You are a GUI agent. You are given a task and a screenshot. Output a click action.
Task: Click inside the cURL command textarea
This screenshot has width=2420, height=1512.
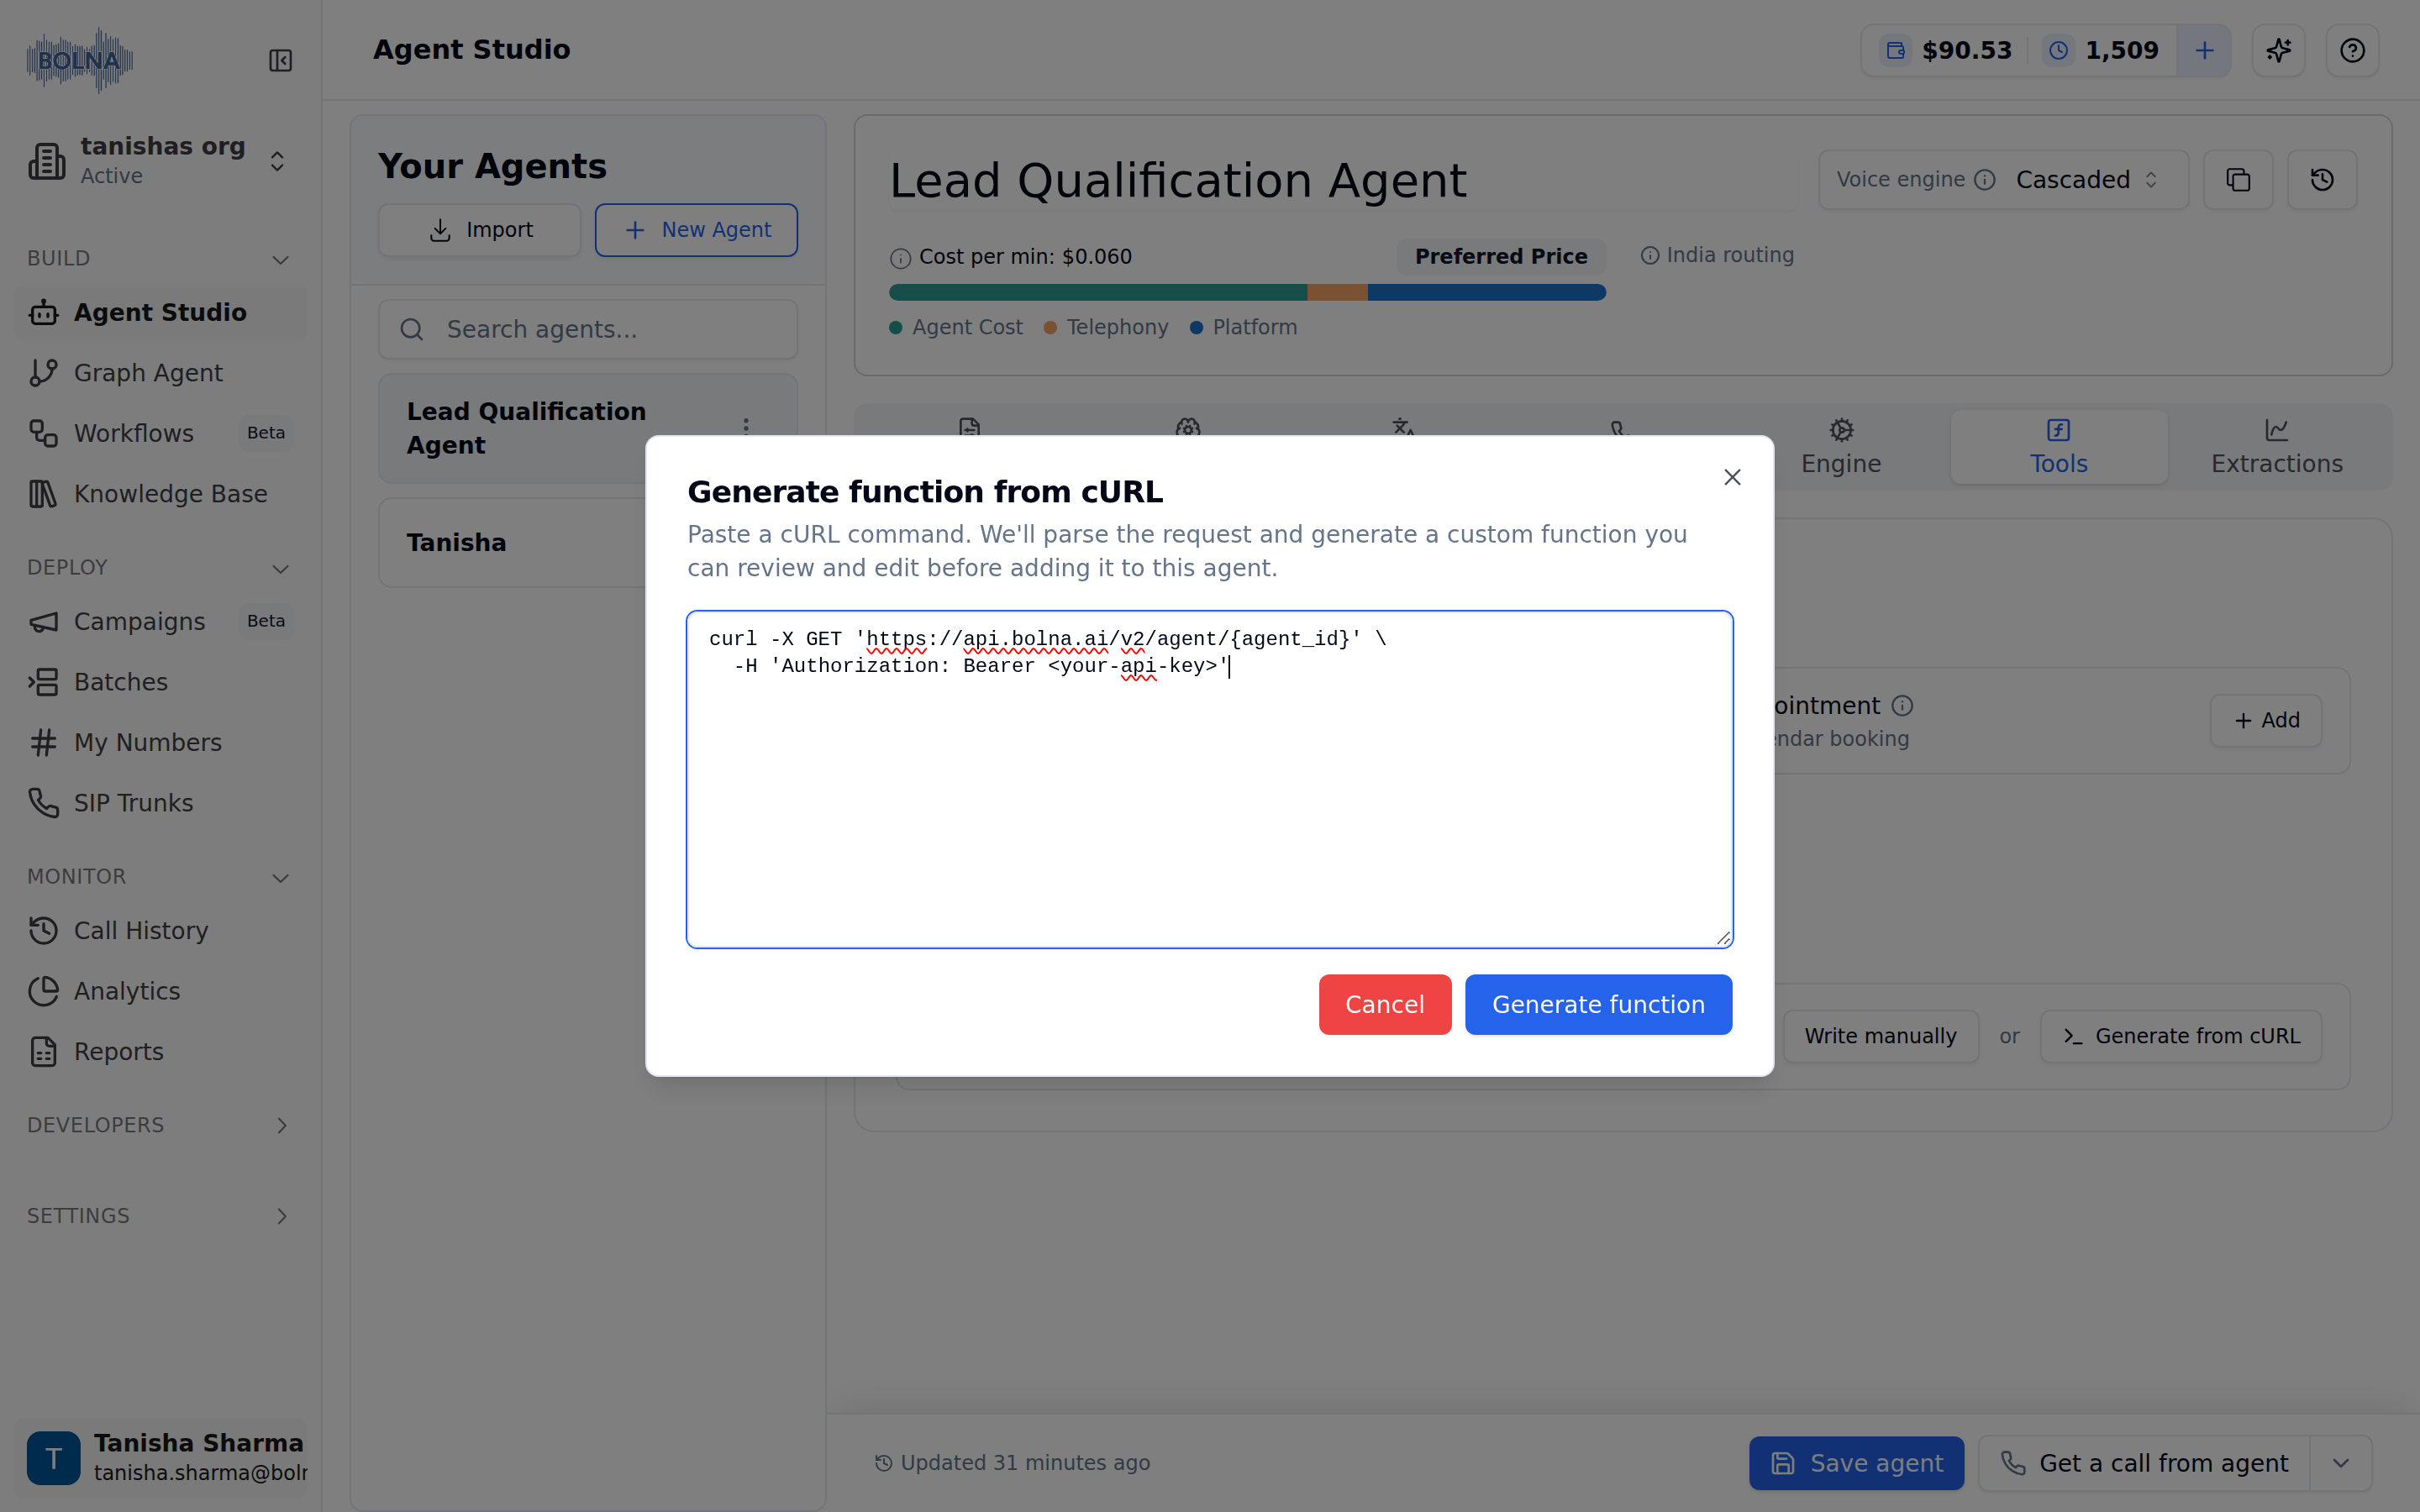point(1209,779)
